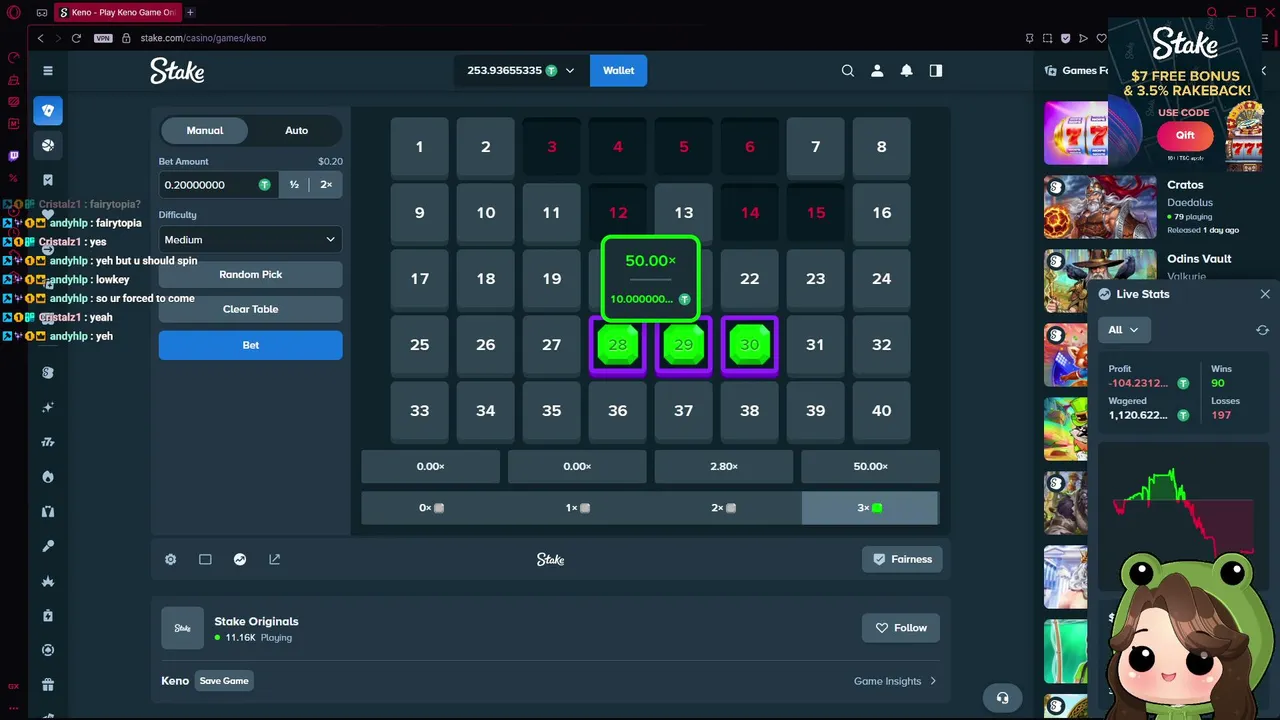Switch to Manual betting mode
1280x720 pixels.
[205, 131]
